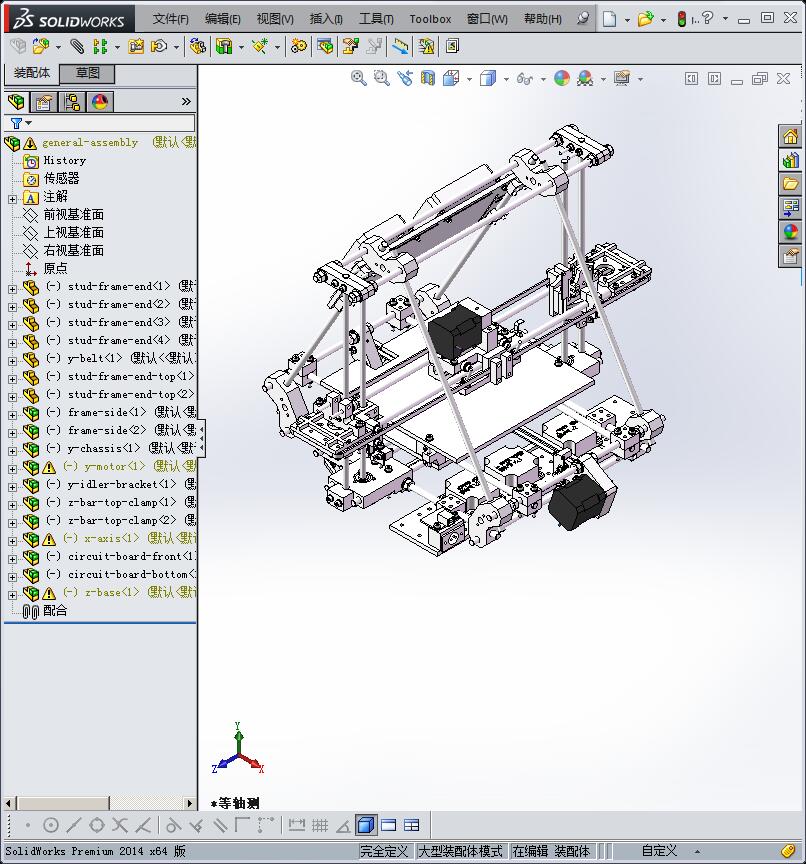
Task: Open the 工具(T) menu
Action: (376, 19)
